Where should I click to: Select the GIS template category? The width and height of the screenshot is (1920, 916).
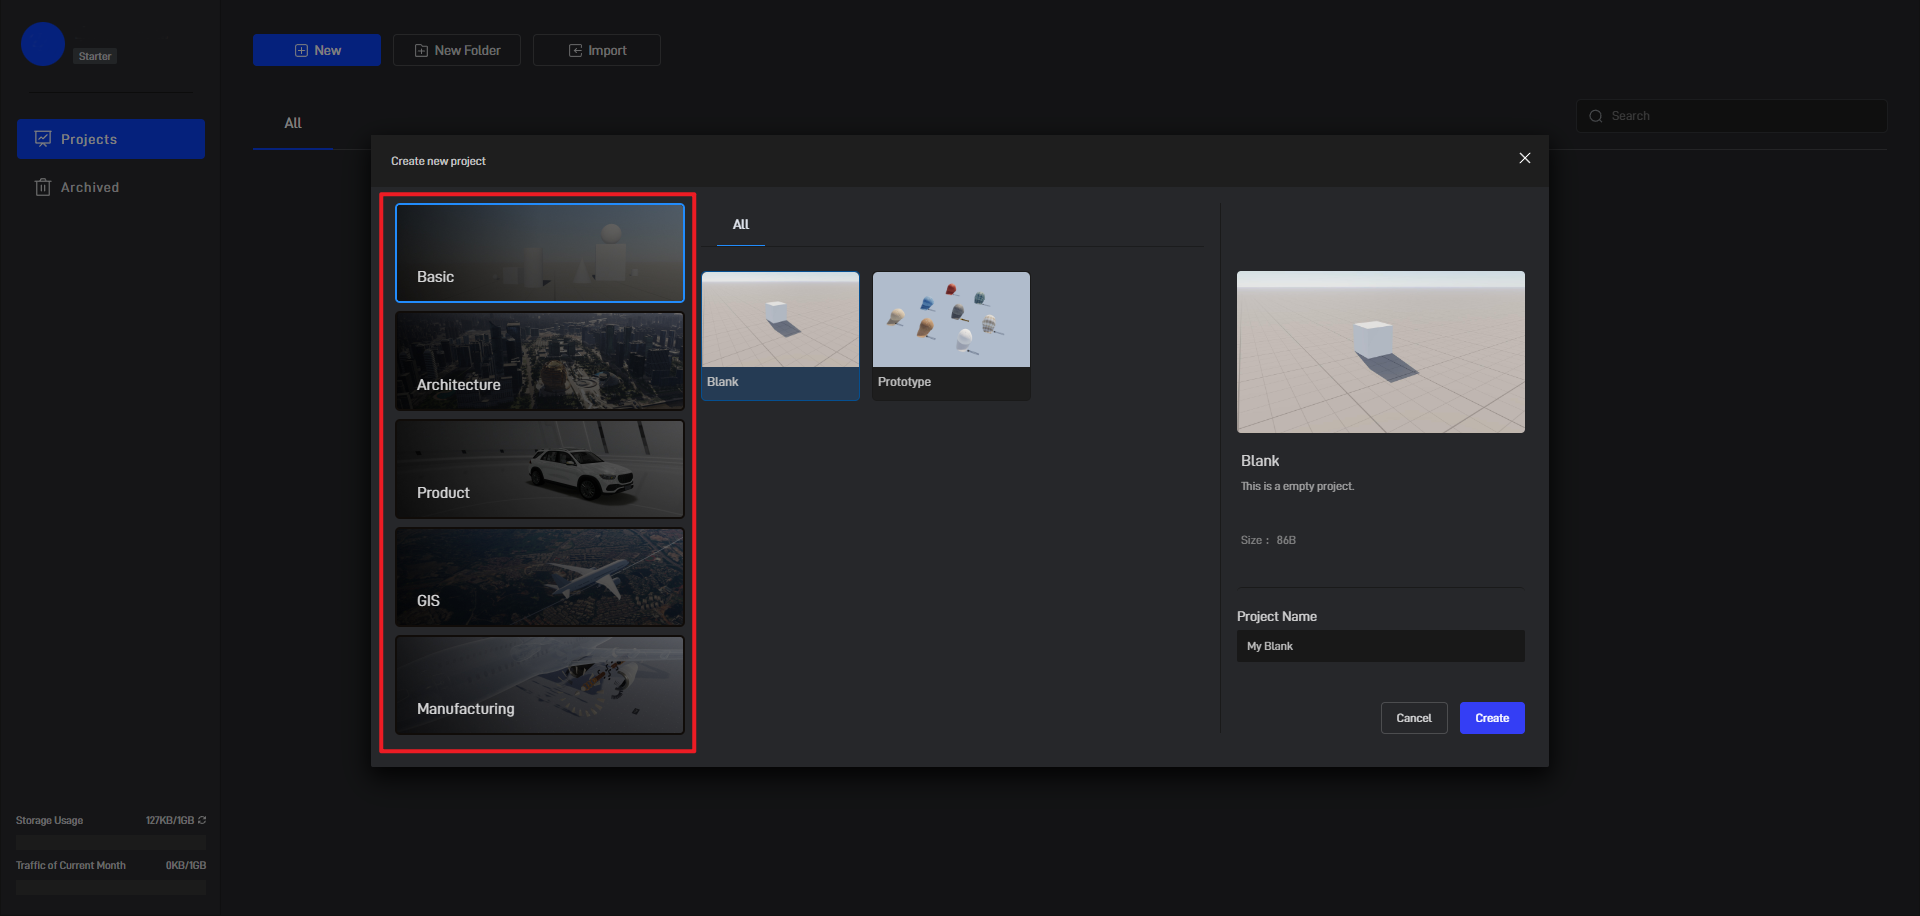click(540, 577)
